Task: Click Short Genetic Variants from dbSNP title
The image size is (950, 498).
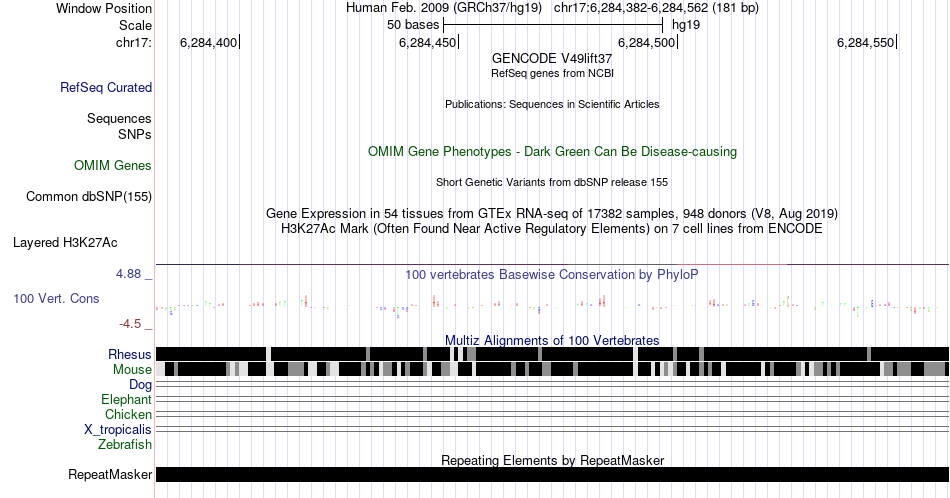Action: (x=552, y=182)
